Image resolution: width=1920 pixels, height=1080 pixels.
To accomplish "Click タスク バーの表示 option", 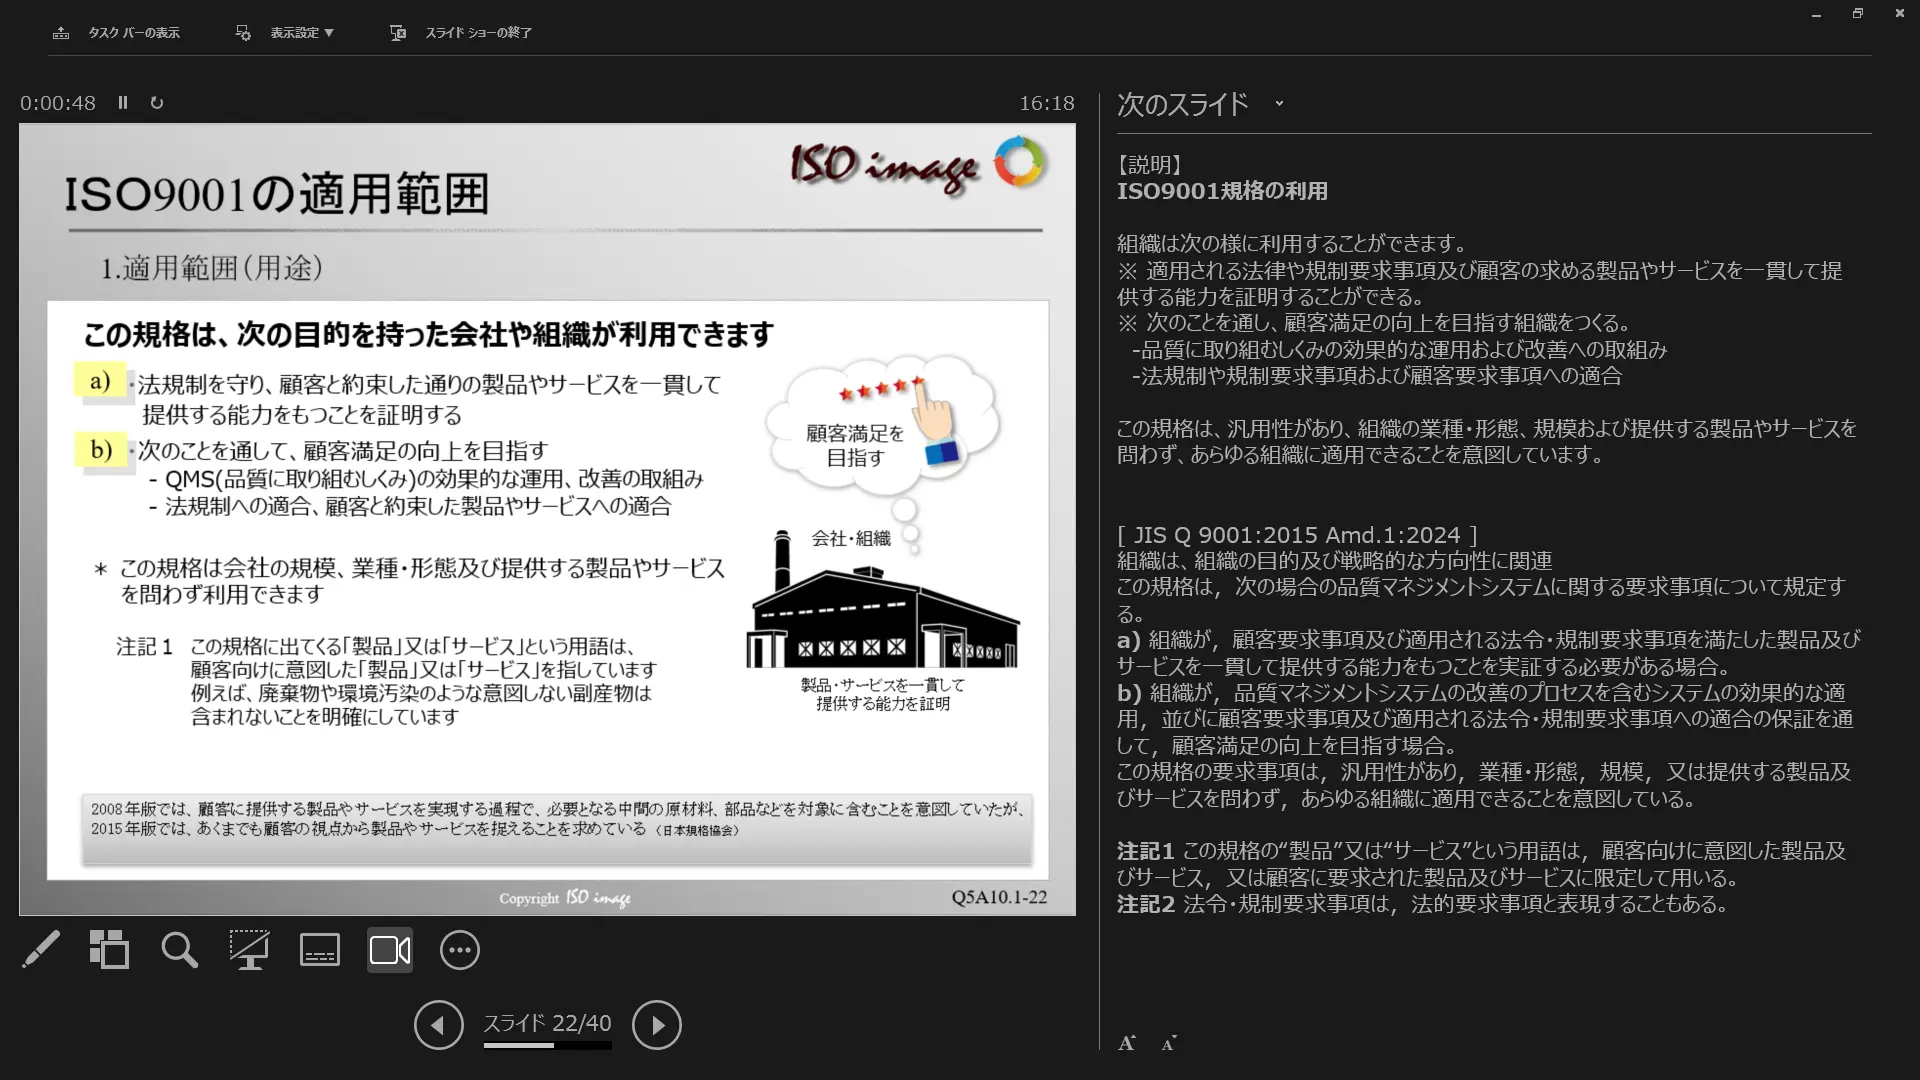I will pos(133,33).
